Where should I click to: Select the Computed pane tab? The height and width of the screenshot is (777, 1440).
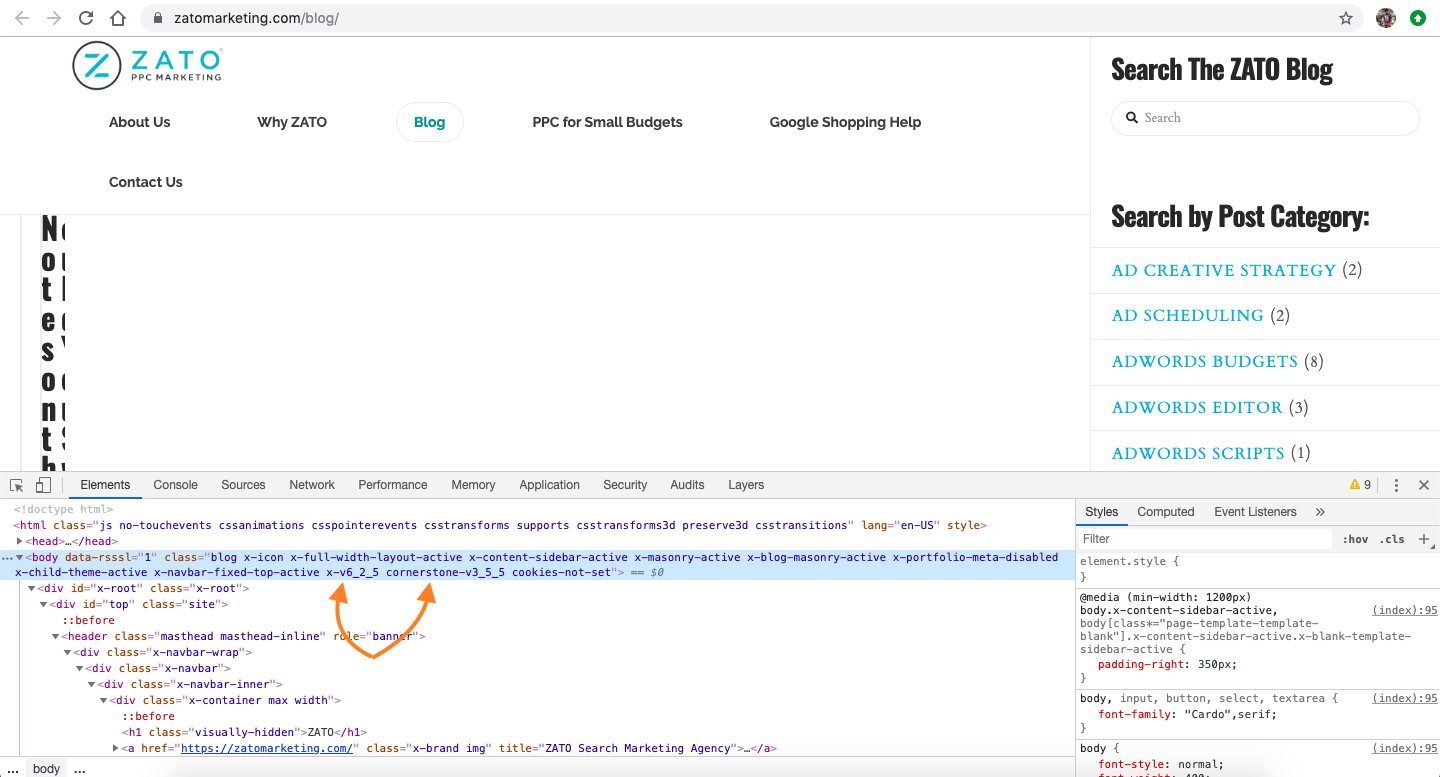[1166, 512]
